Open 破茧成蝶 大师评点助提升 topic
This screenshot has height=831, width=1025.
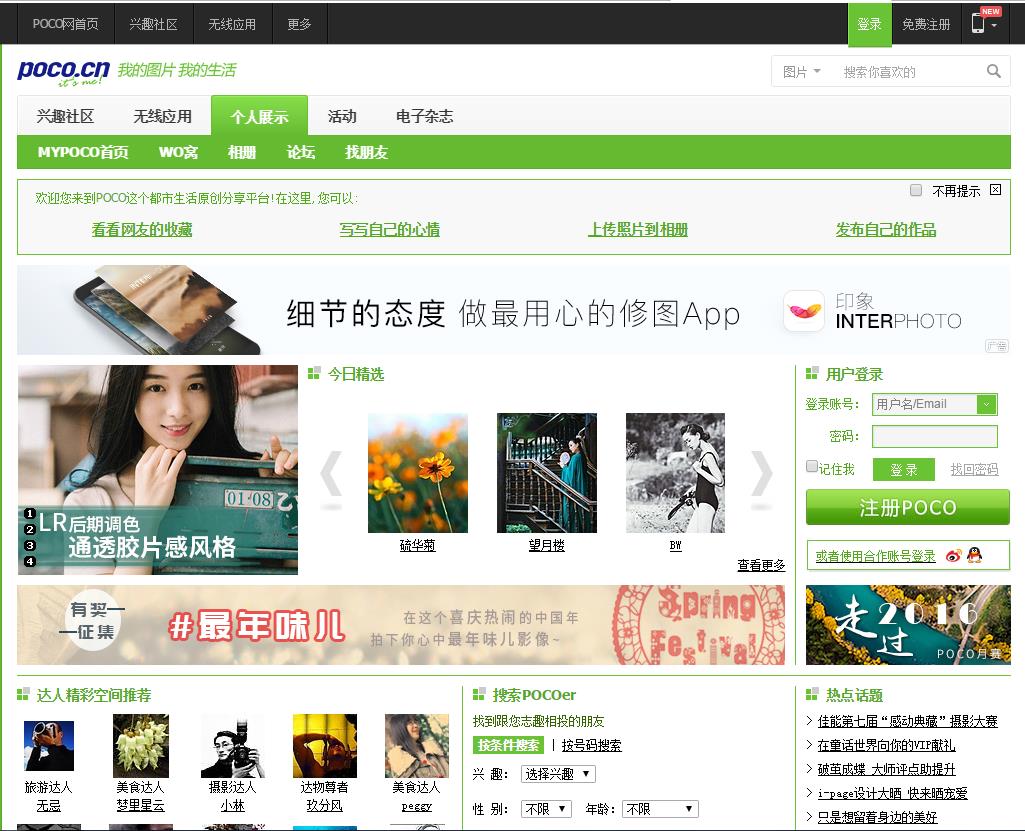886,769
